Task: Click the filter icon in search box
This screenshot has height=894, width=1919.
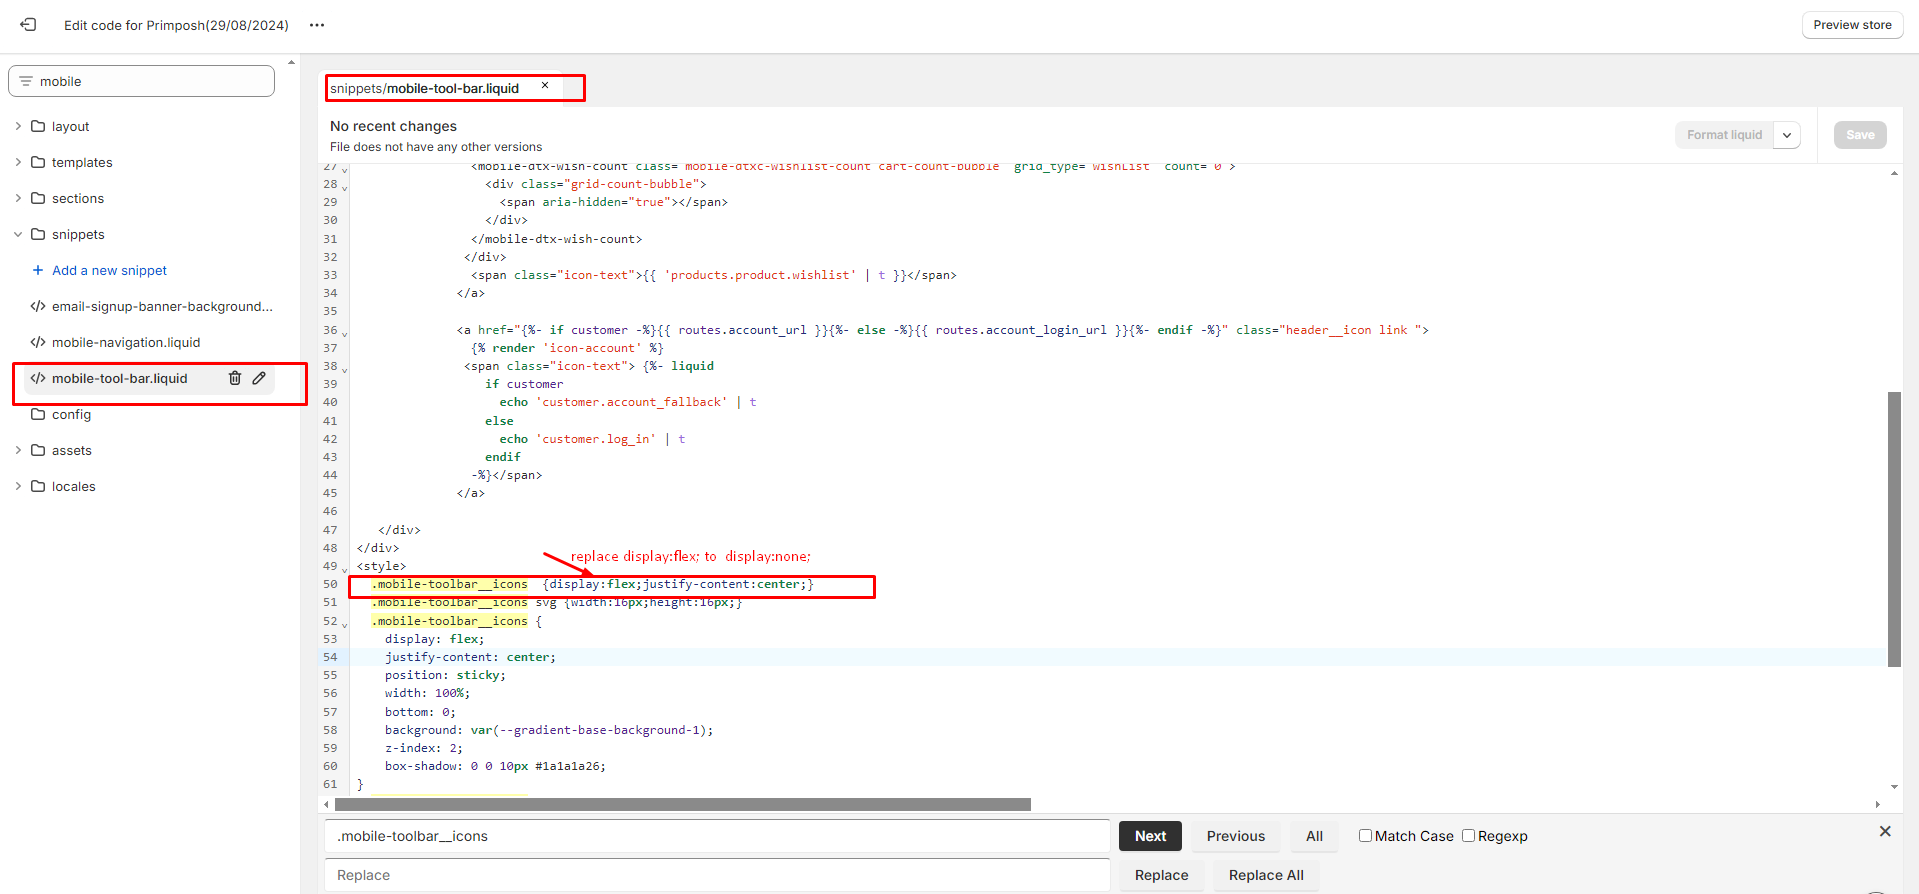Action: point(26,81)
